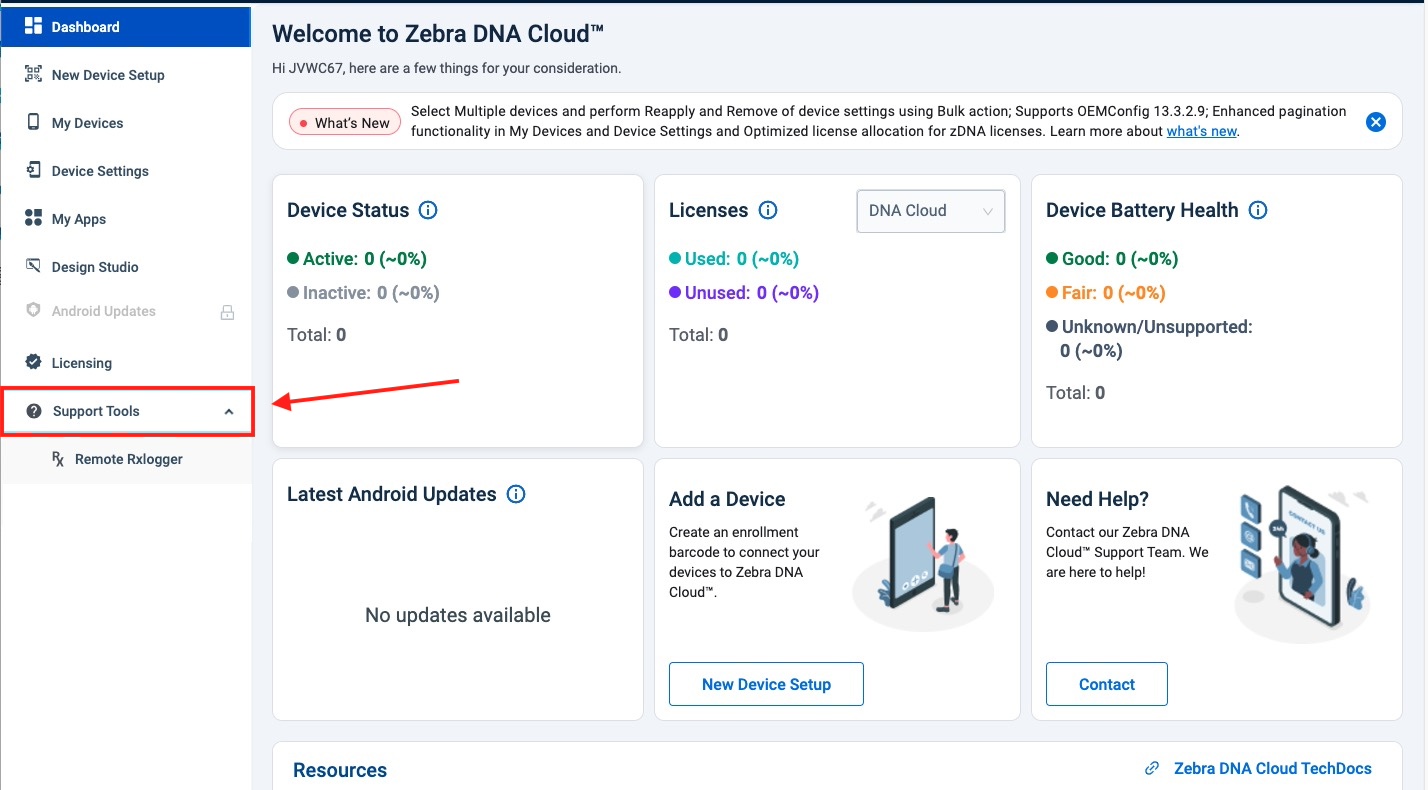1428x790 pixels.
Task: Open the what's new hyperlink
Action: tap(1202, 131)
